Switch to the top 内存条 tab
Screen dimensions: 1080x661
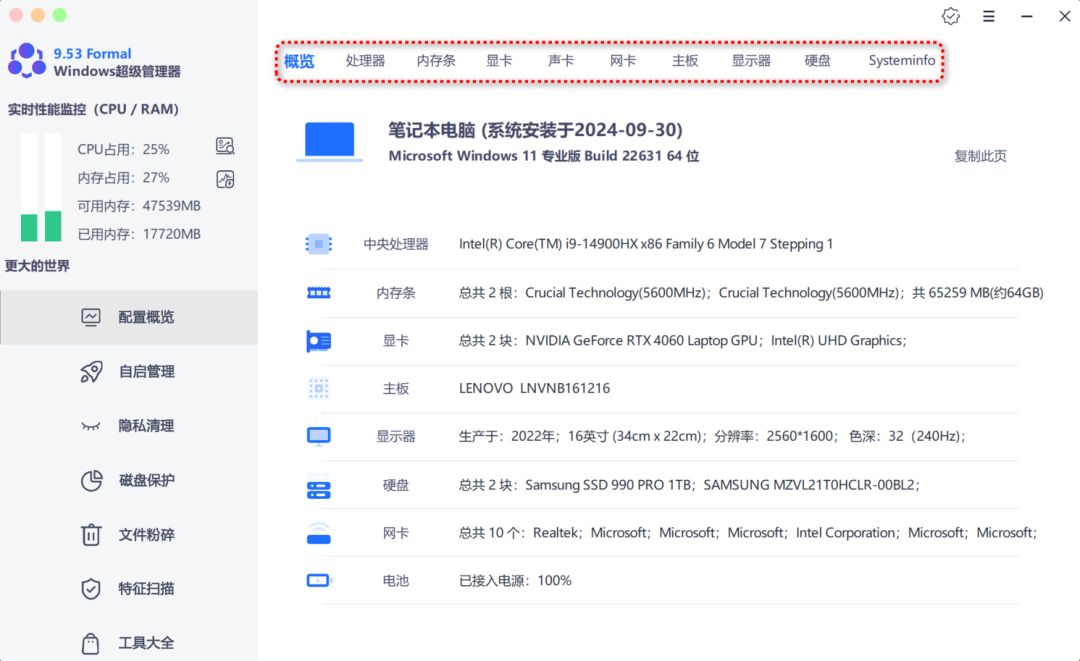(x=436, y=61)
